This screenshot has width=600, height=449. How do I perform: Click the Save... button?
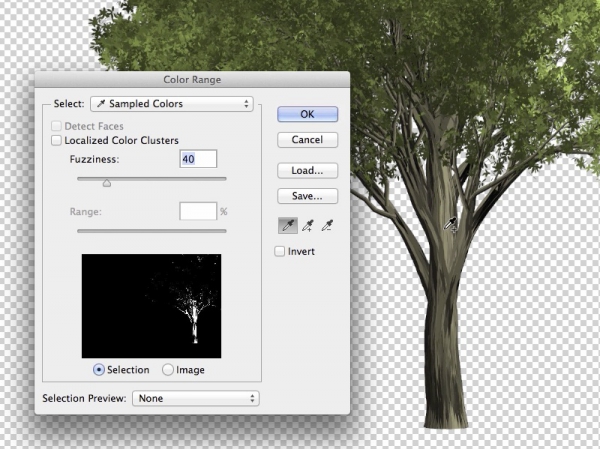point(307,196)
